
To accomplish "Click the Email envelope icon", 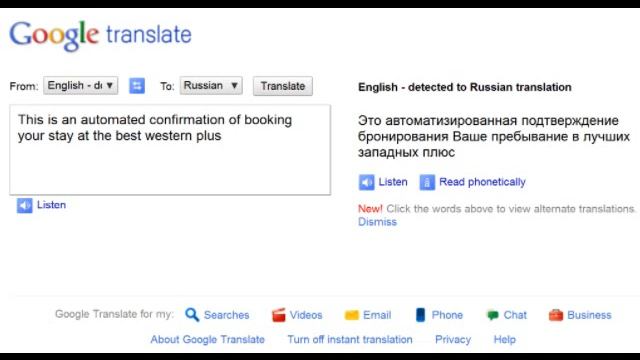I will pos(351,315).
